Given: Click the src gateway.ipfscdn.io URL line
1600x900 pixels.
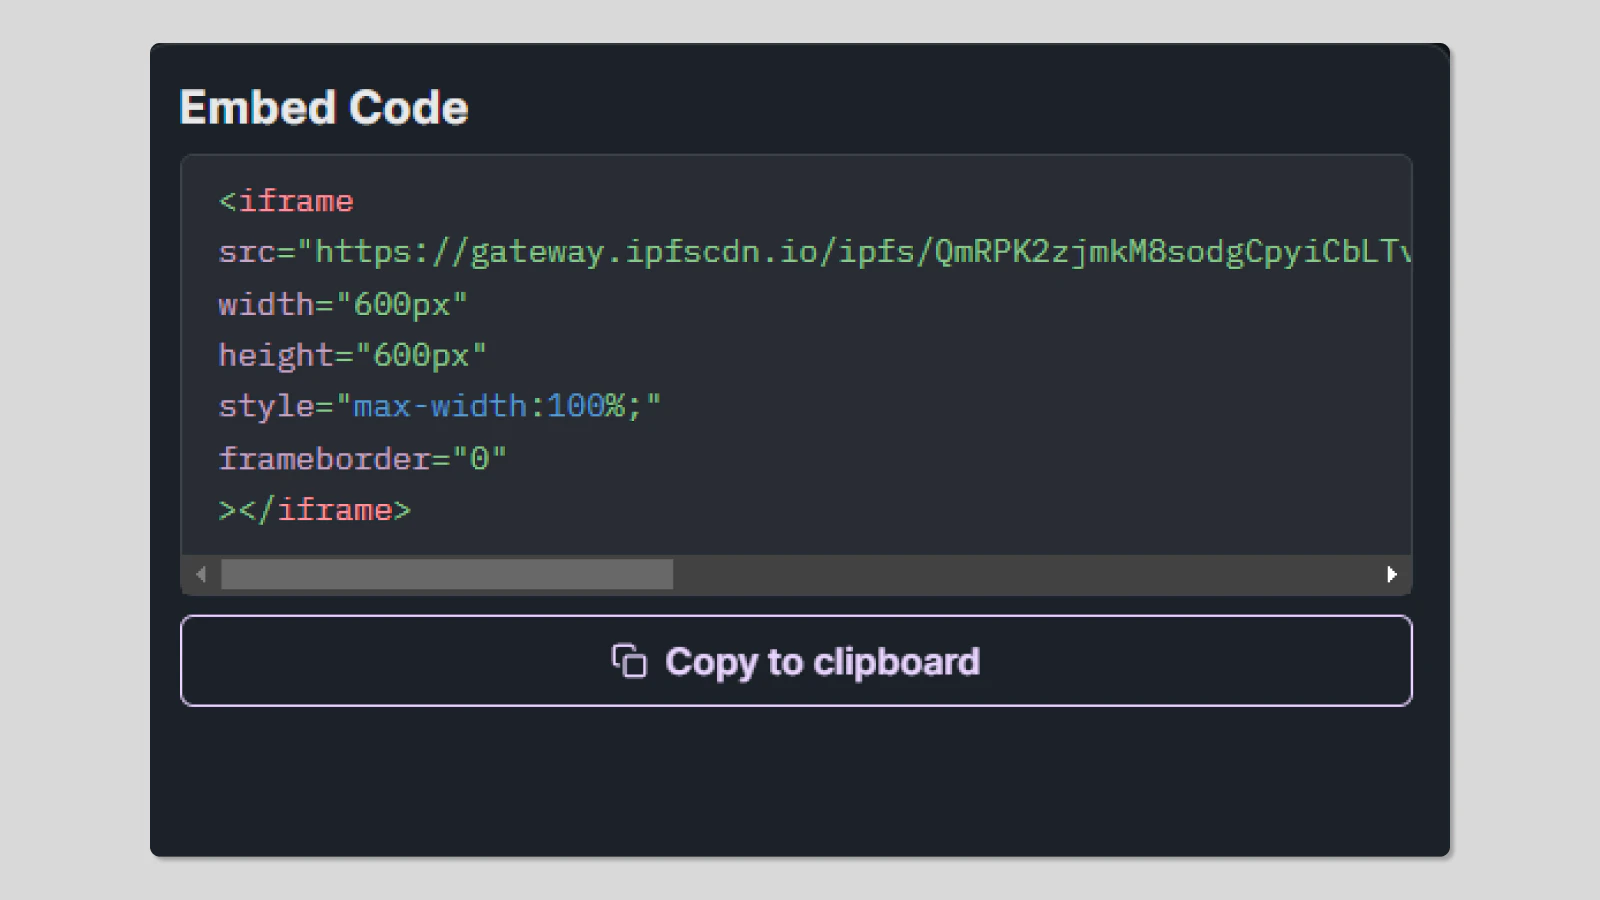Looking at the screenshot, I should [x=815, y=252].
